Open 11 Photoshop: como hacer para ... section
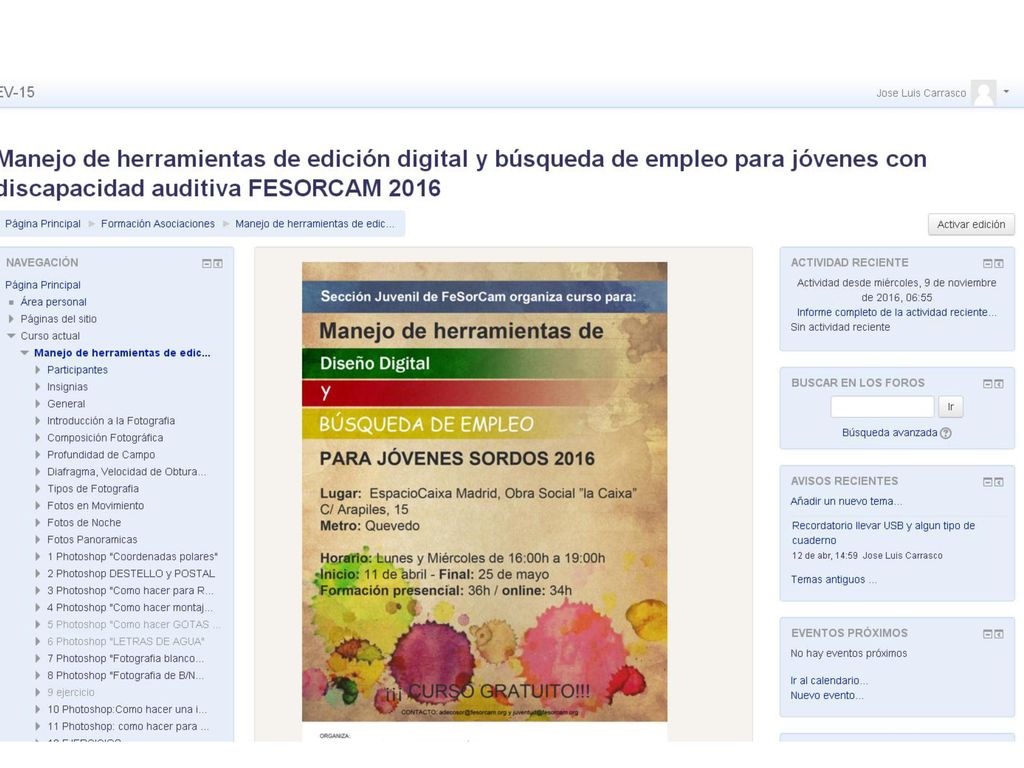The image size is (1024, 768). tap(128, 726)
